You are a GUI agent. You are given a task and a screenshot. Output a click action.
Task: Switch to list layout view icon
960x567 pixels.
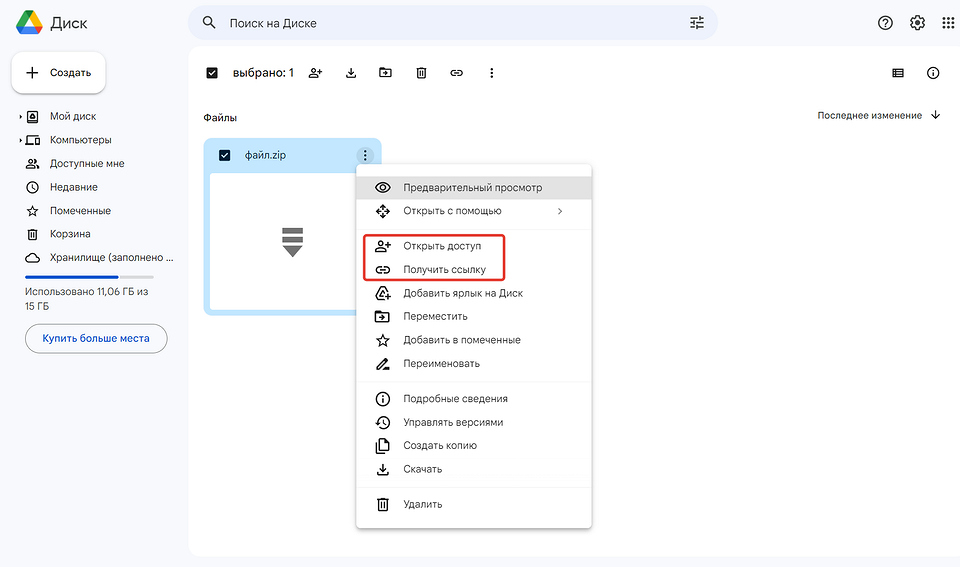(x=898, y=73)
